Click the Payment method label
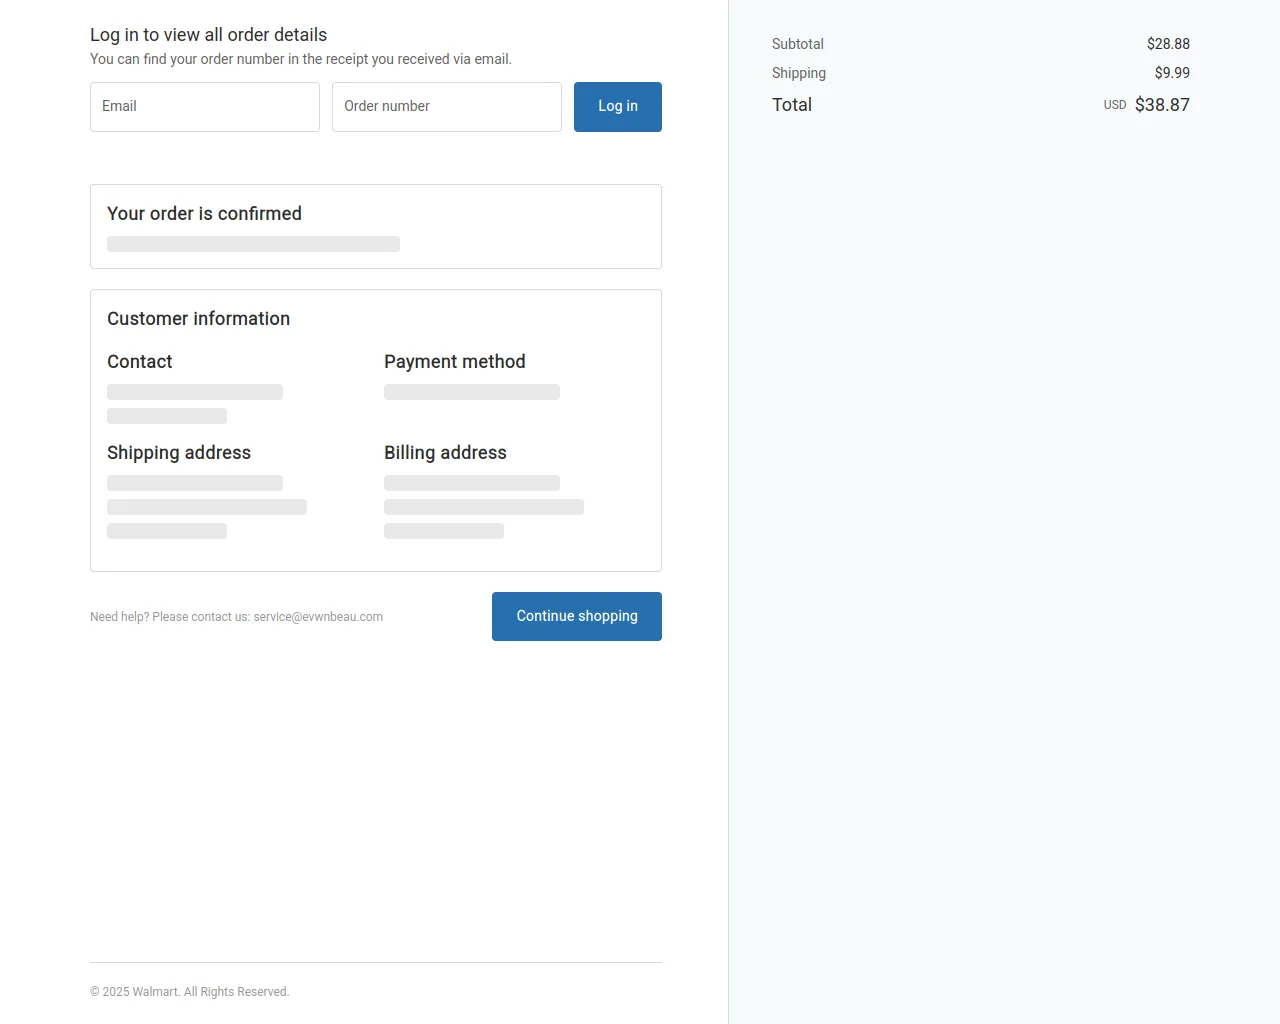 click(454, 362)
